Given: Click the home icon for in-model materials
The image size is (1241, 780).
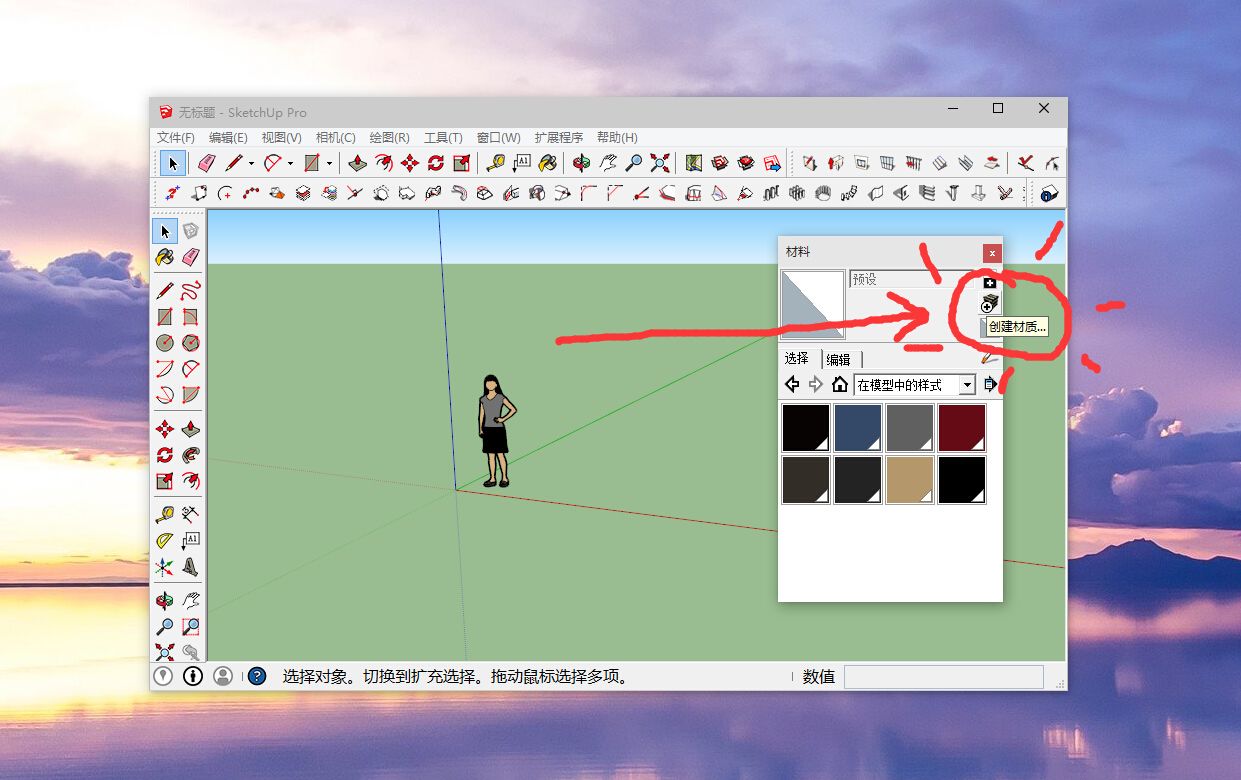Looking at the screenshot, I should (x=840, y=384).
